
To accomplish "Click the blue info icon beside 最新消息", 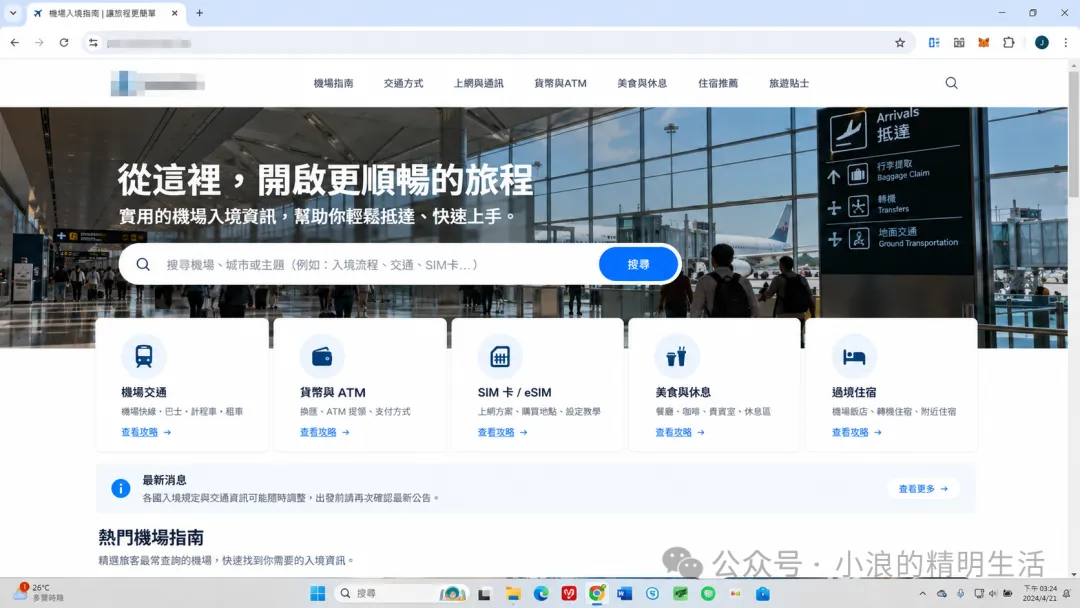I will (121, 488).
